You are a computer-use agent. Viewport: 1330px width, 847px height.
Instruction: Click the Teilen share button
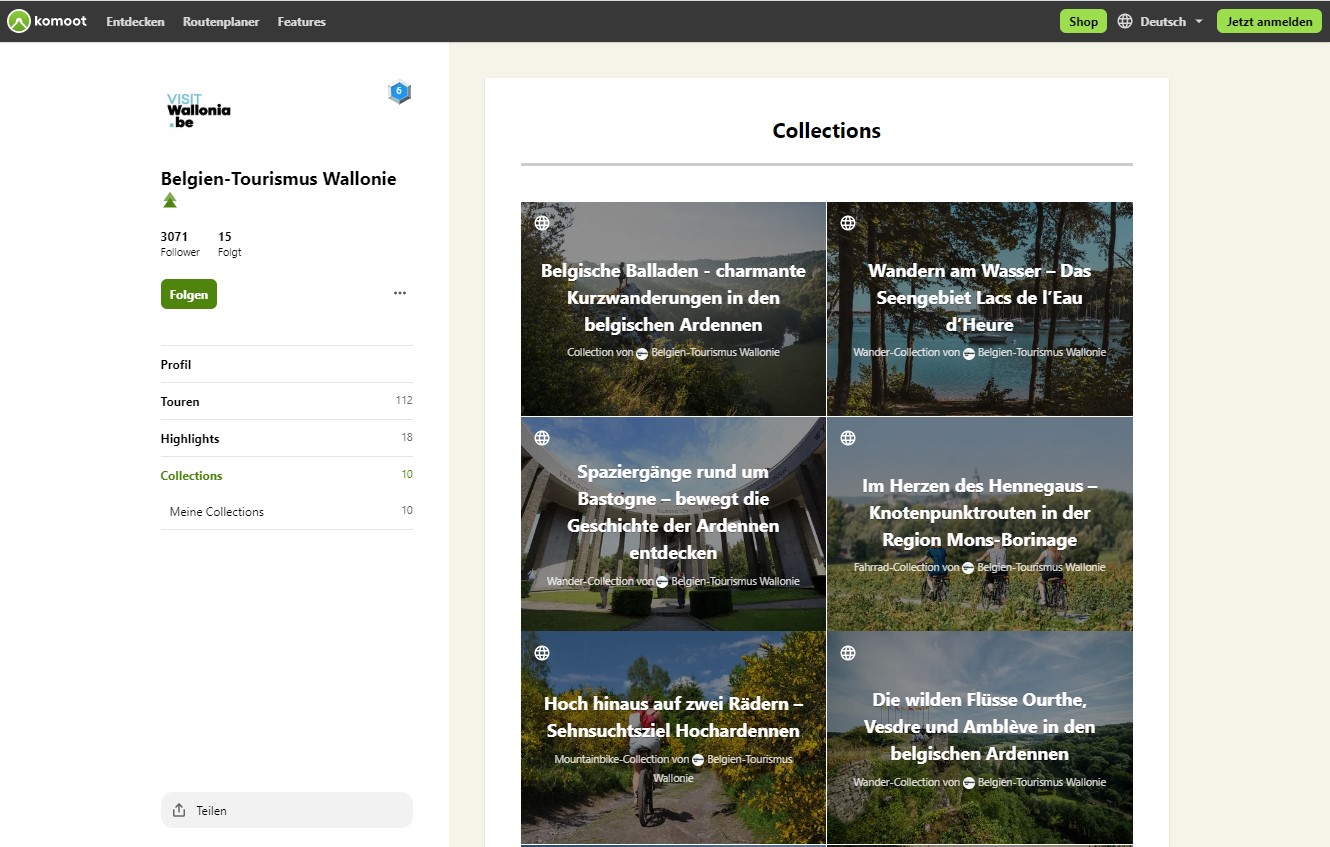click(x=286, y=810)
